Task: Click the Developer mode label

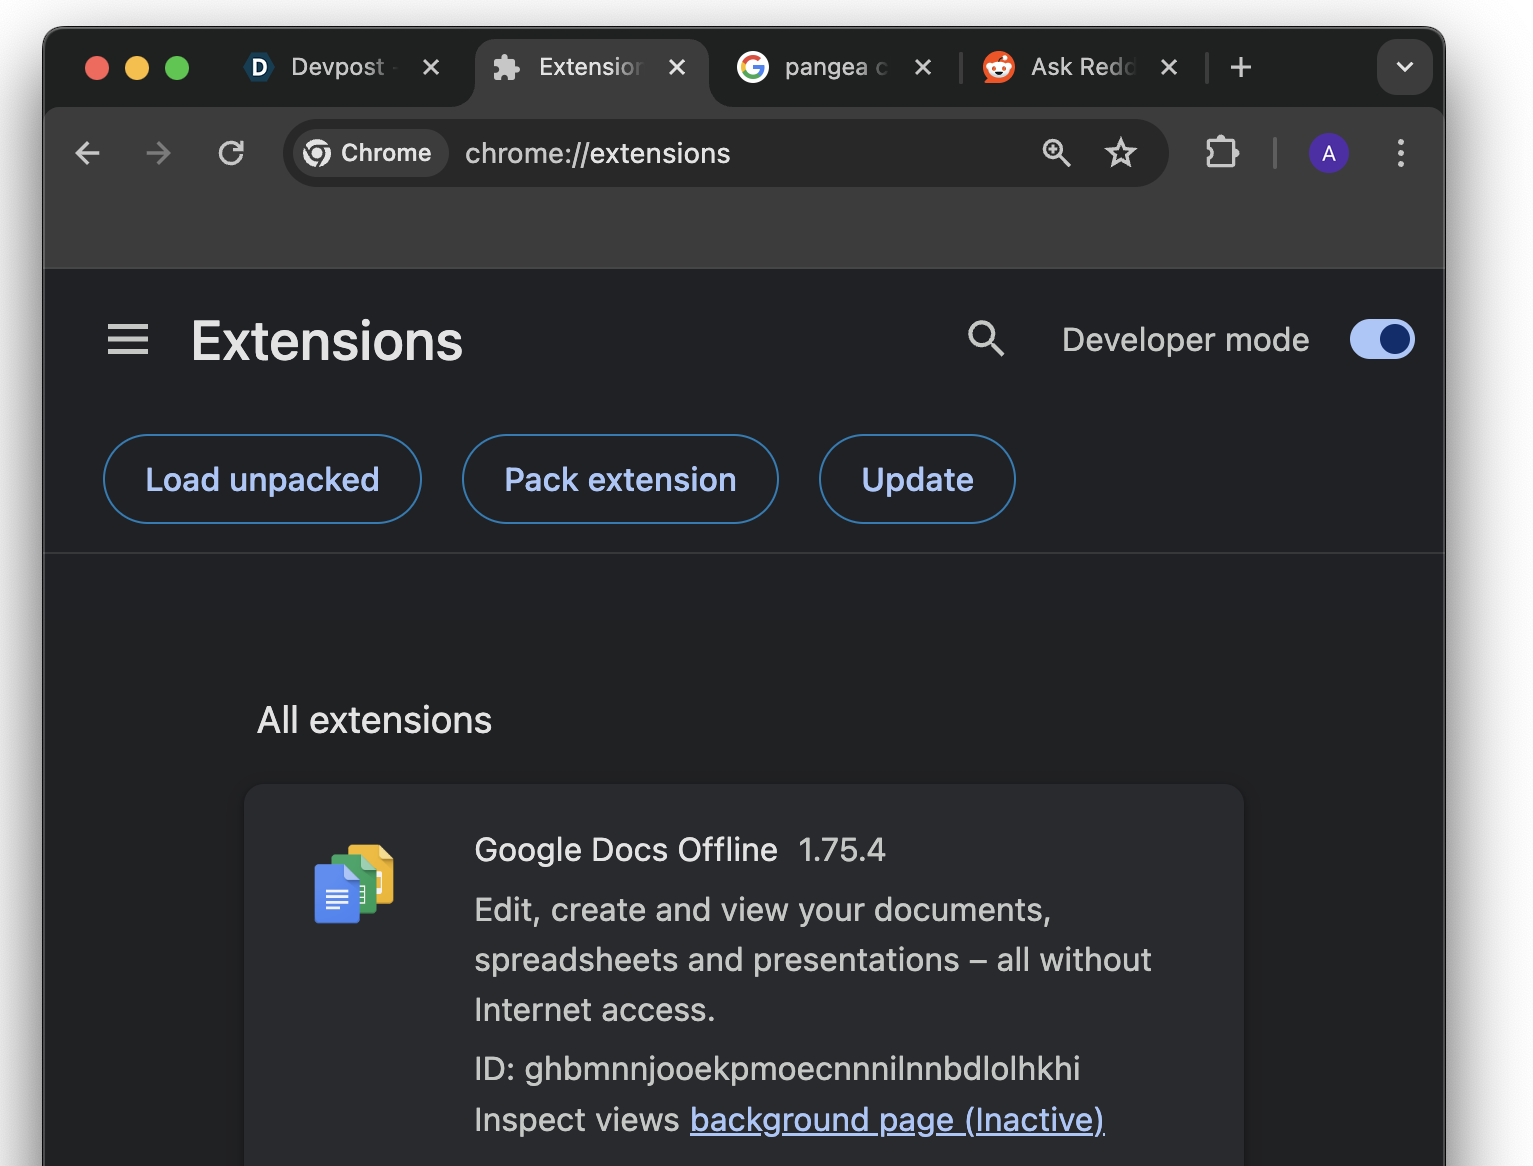Action: point(1186,340)
